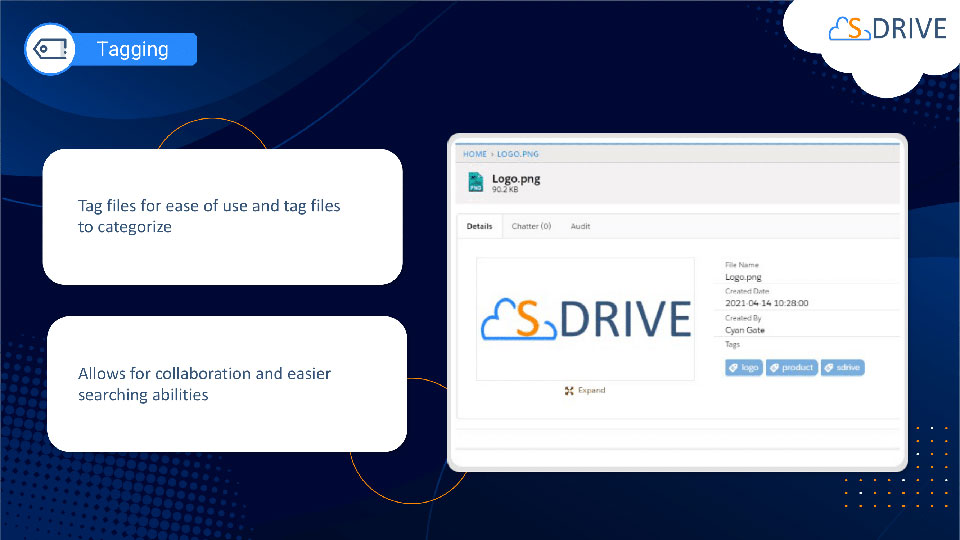Select the Details tab
960x540 pixels.
[479, 227]
